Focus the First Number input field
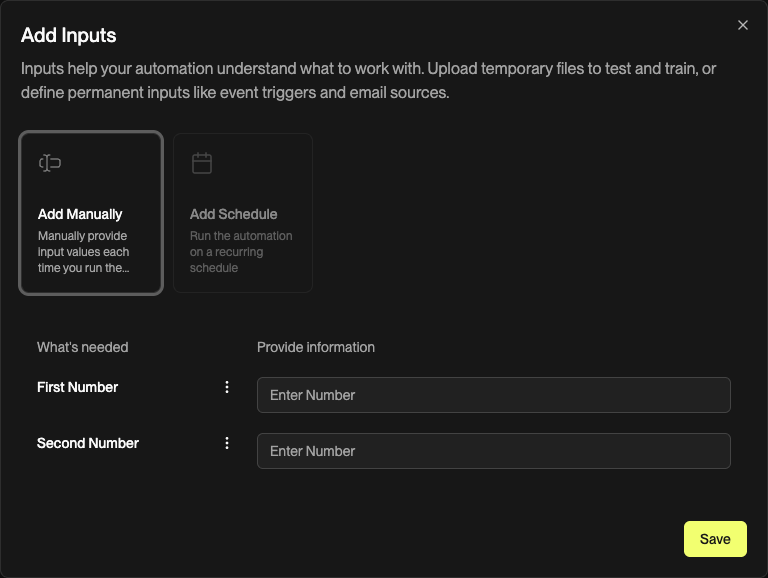 coord(493,395)
